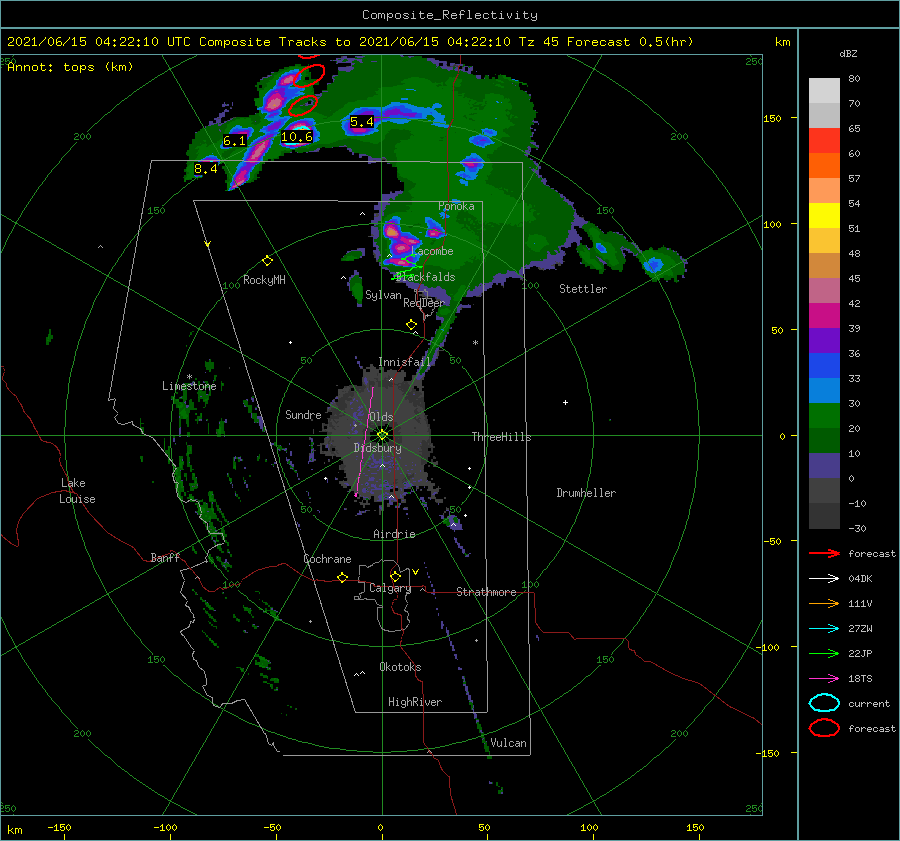Click the Banff label
Image resolution: width=900 pixels, height=841 pixels.
(165, 557)
